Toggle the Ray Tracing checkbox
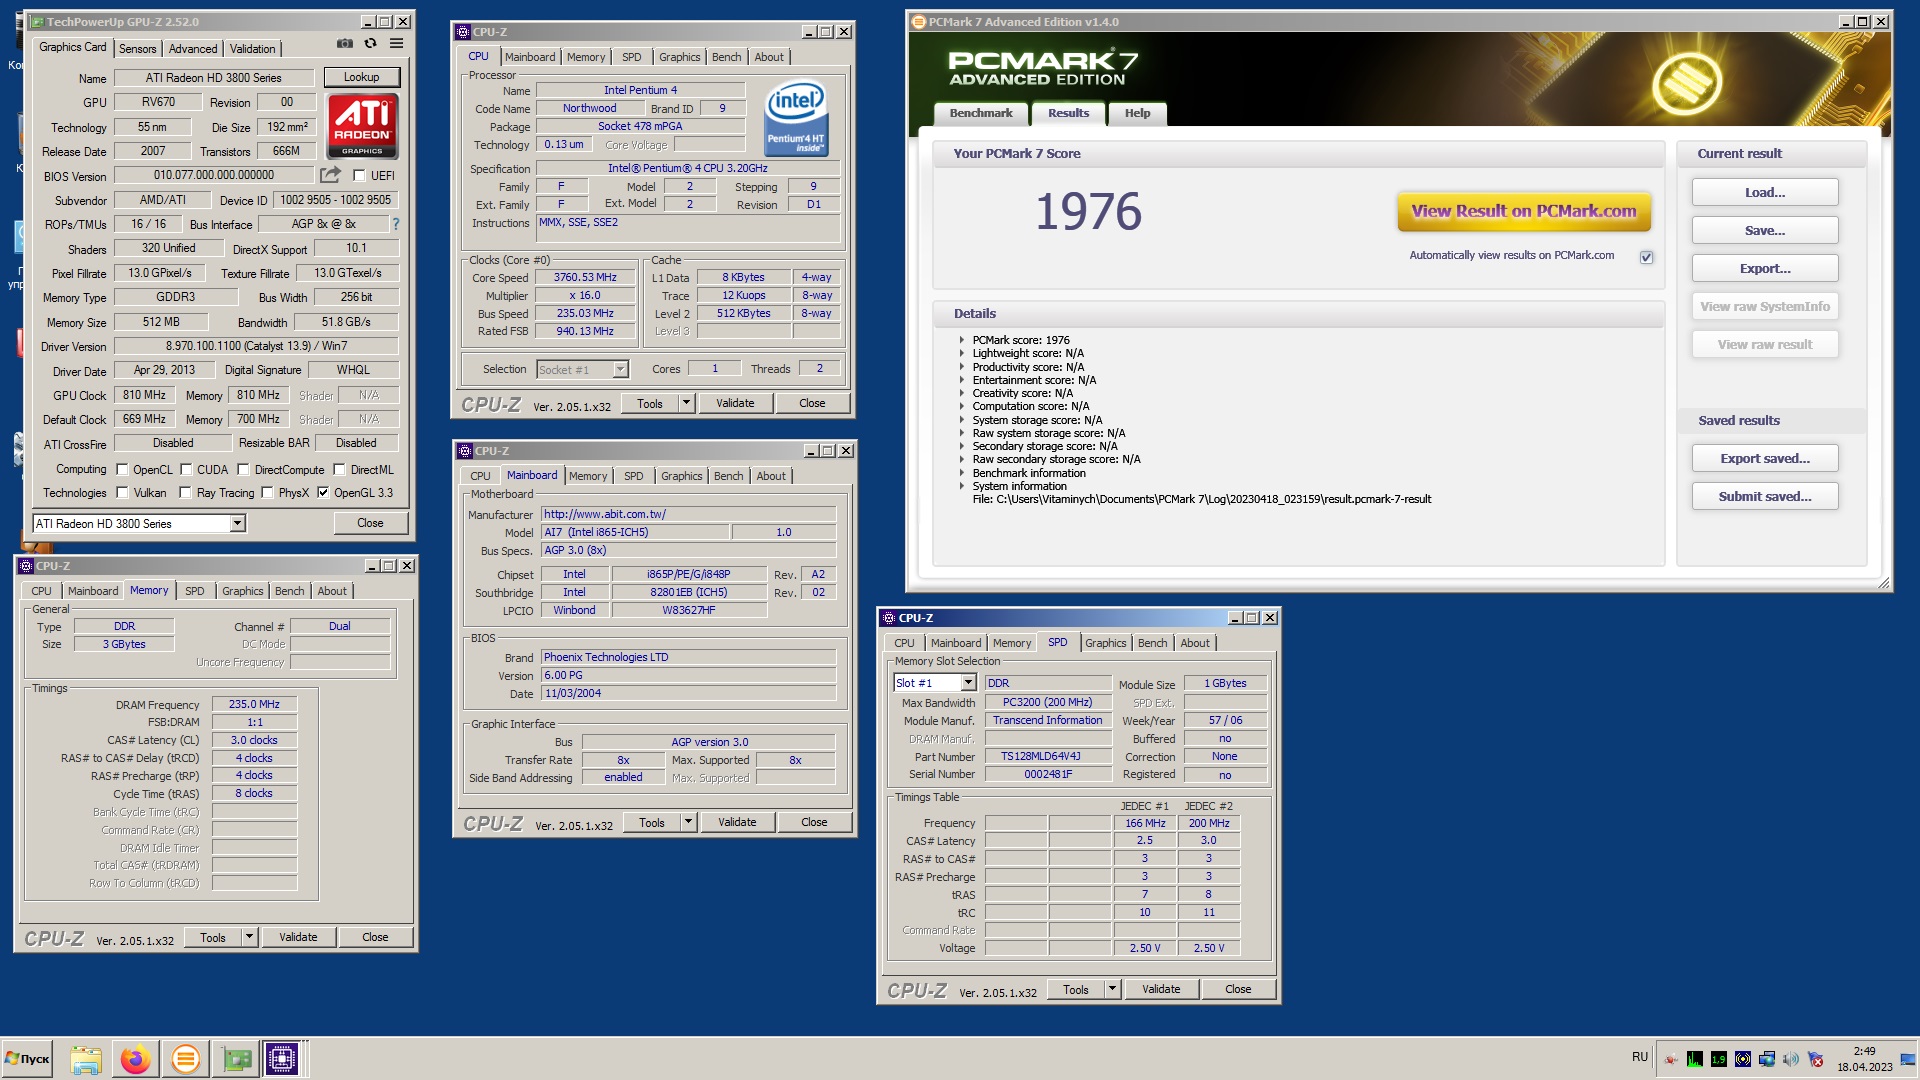Viewport: 1920px width, 1080px height. (x=185, y=492)
